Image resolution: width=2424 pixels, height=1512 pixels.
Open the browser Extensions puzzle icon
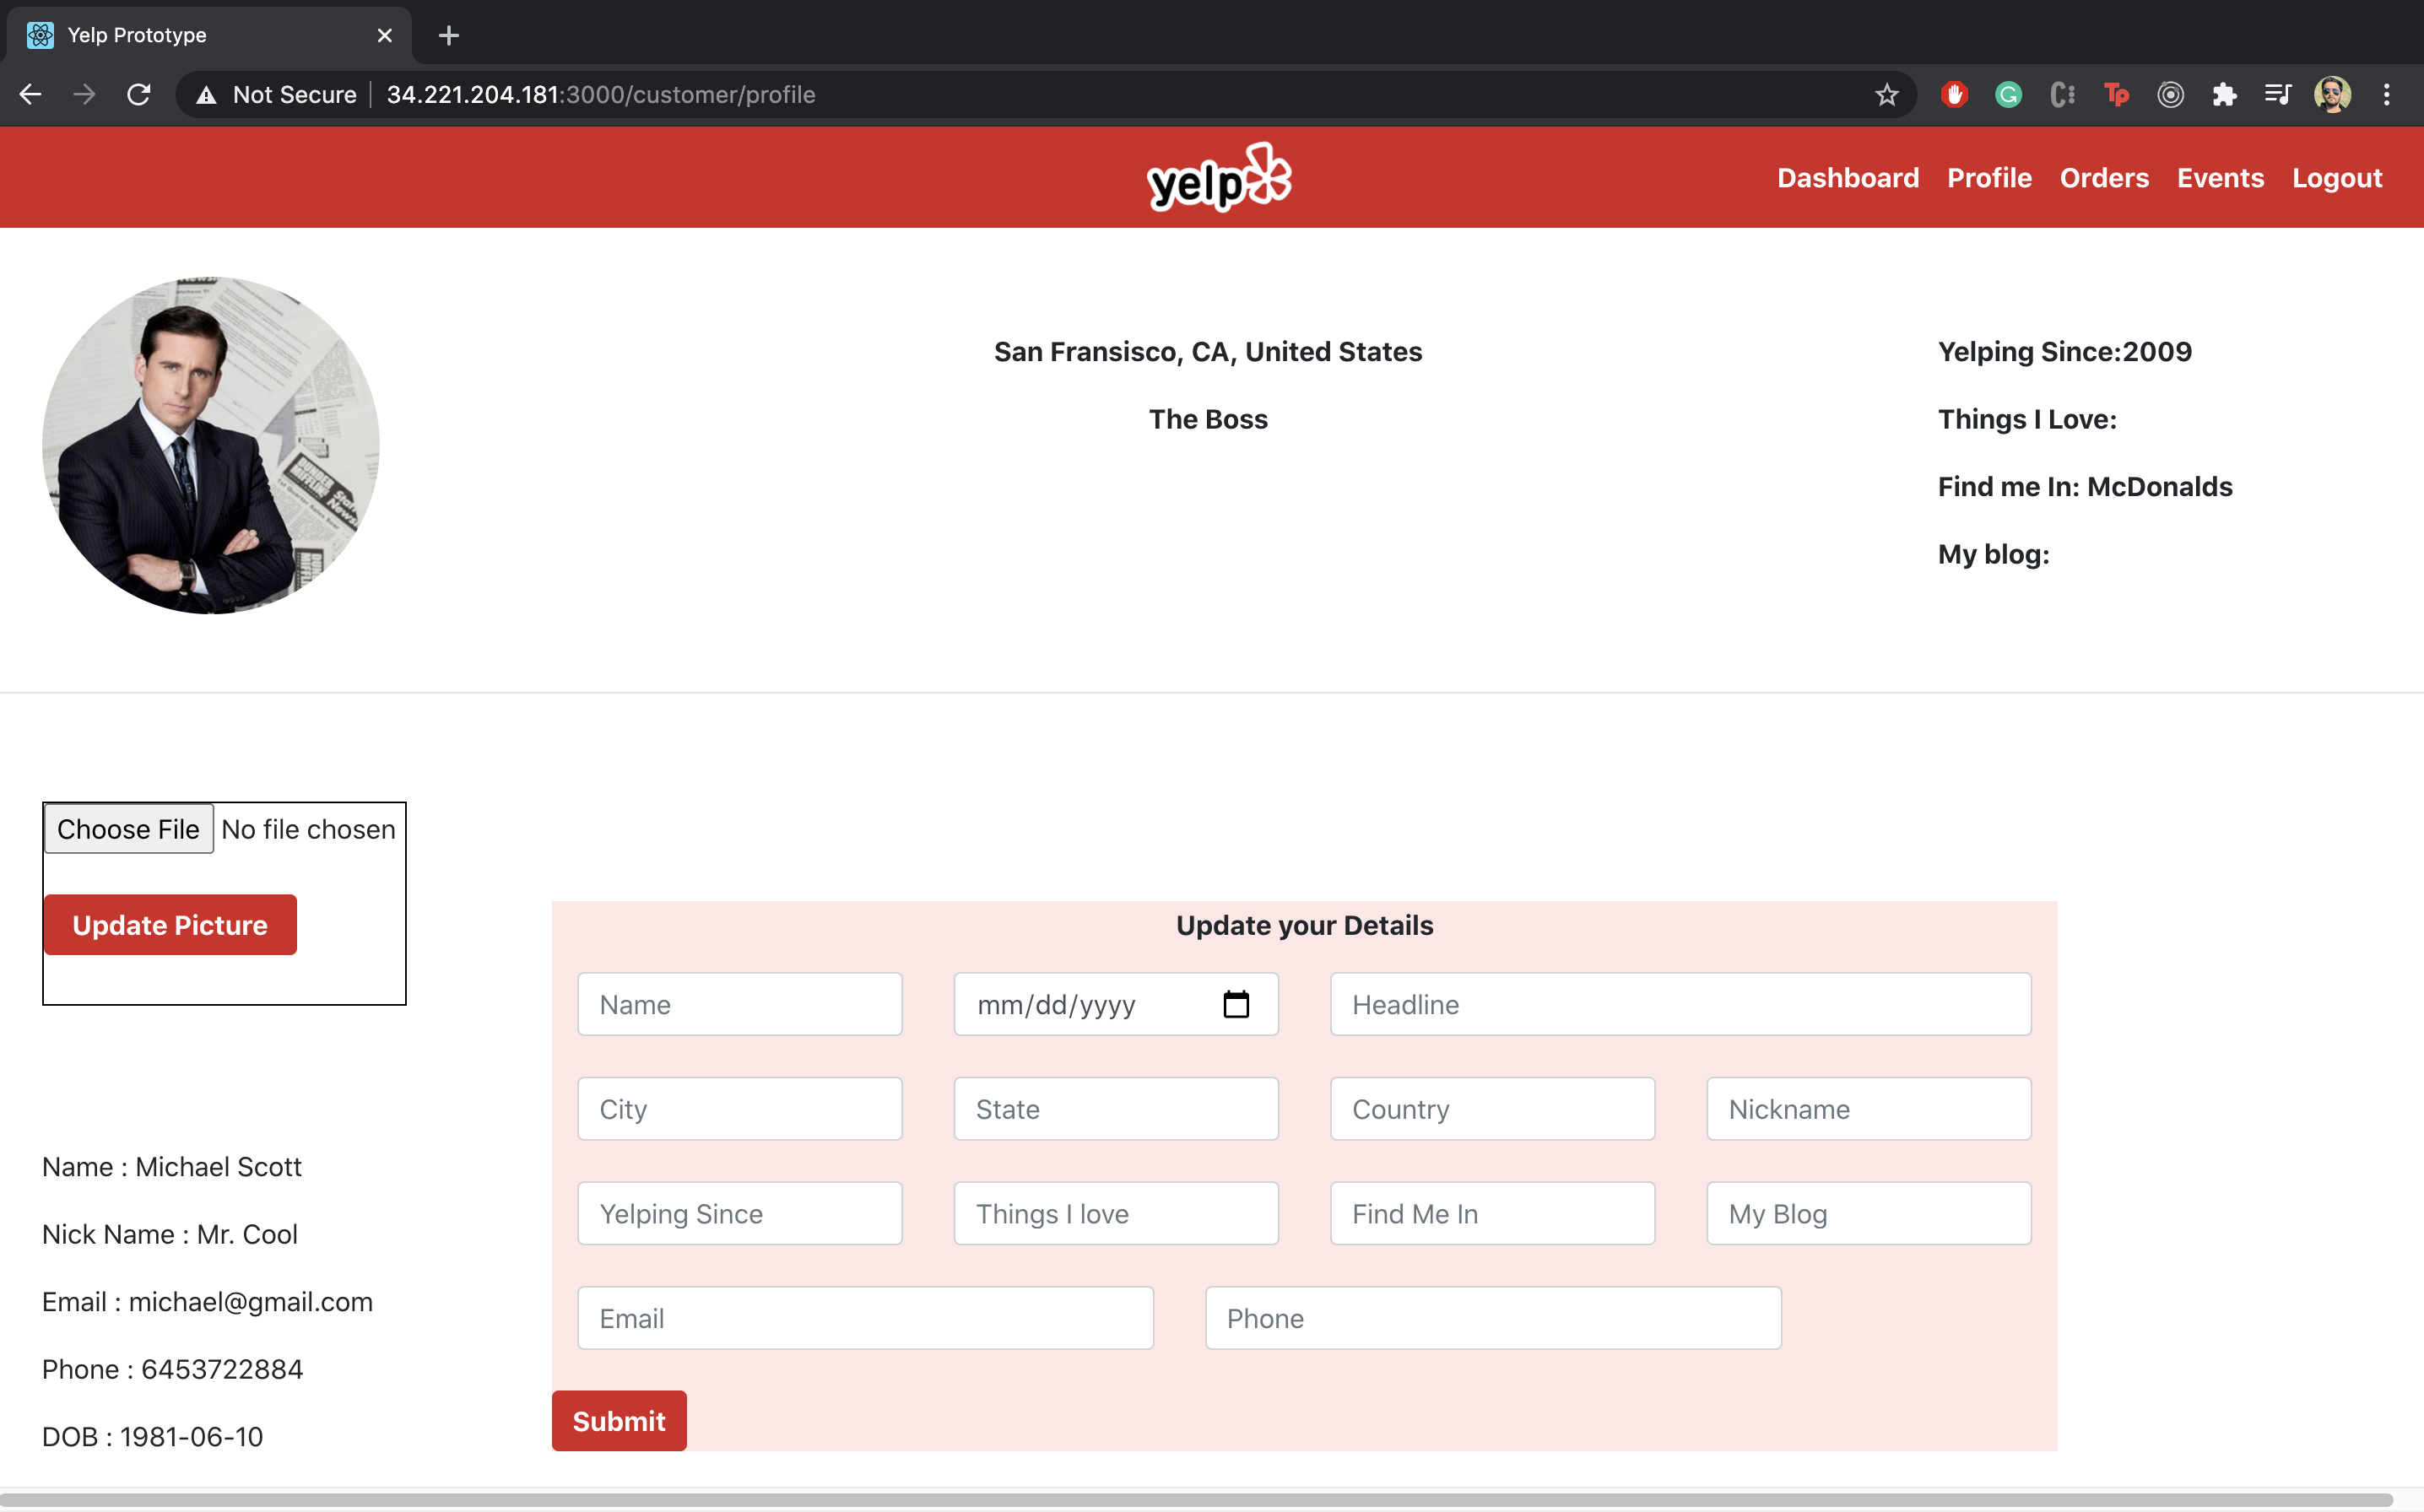[x=2224, y=95]
